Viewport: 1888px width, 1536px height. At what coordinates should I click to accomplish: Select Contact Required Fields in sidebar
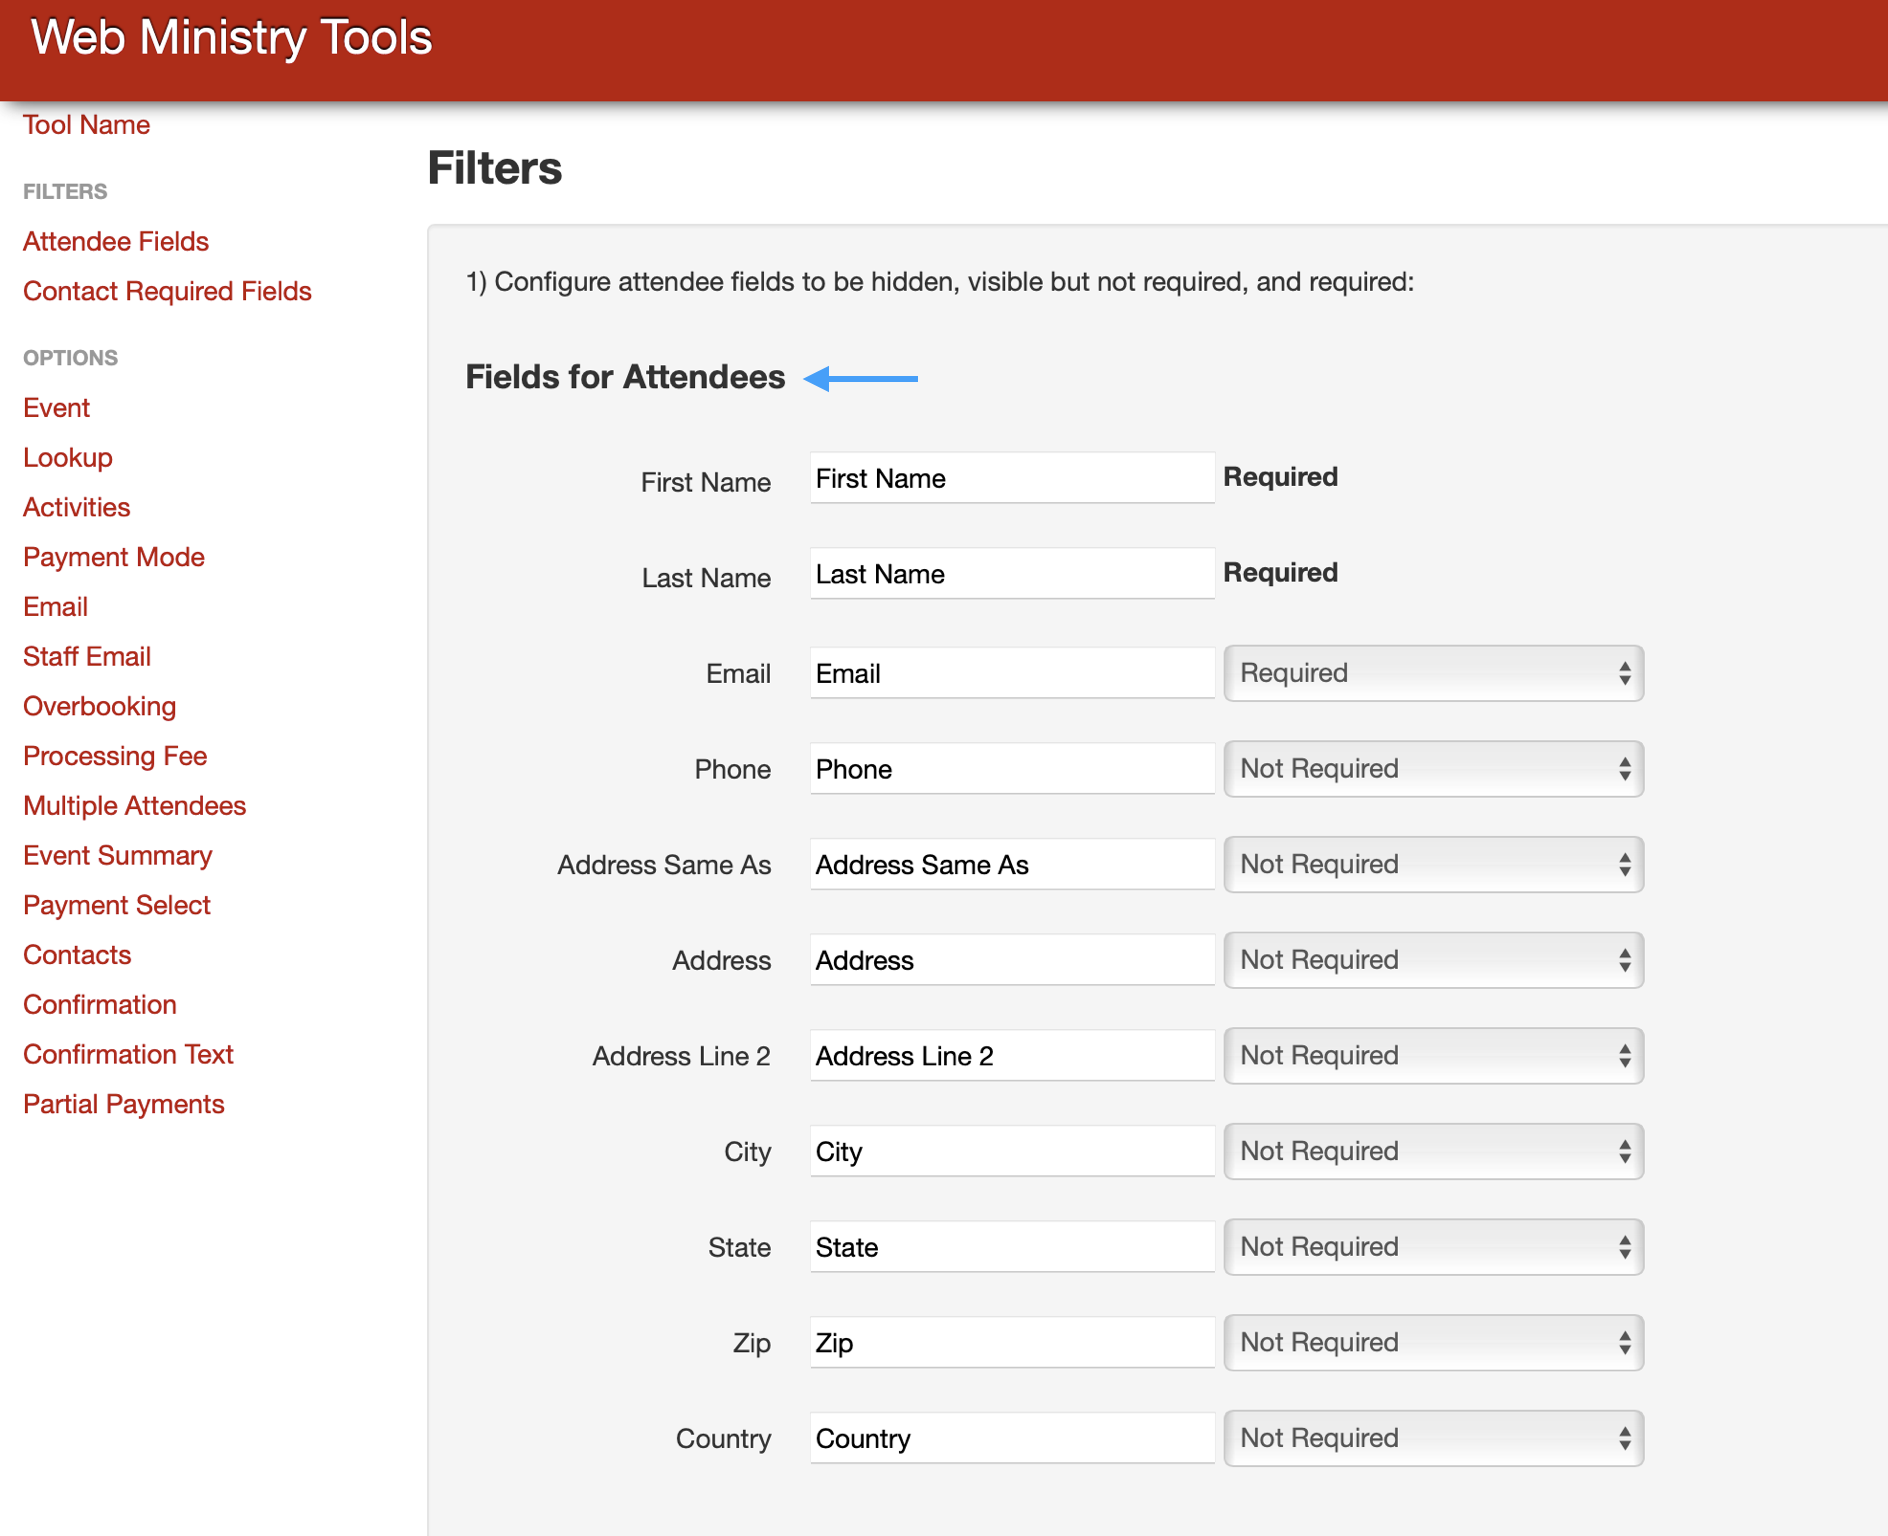tap(166, 291)
